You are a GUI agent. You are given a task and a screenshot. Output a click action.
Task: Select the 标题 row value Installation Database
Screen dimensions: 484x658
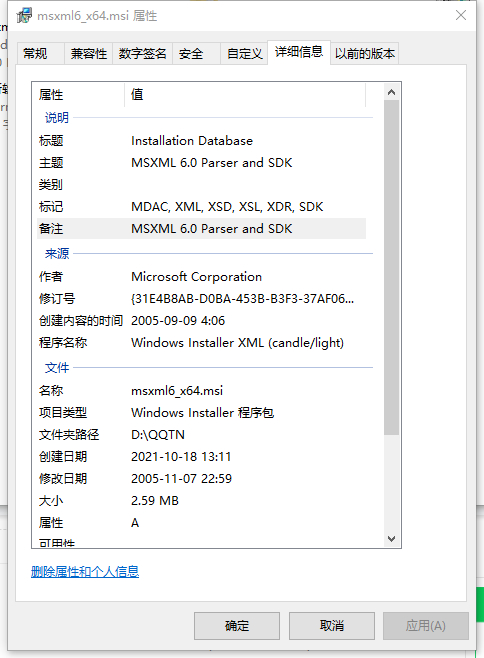[x=192, y=141]
